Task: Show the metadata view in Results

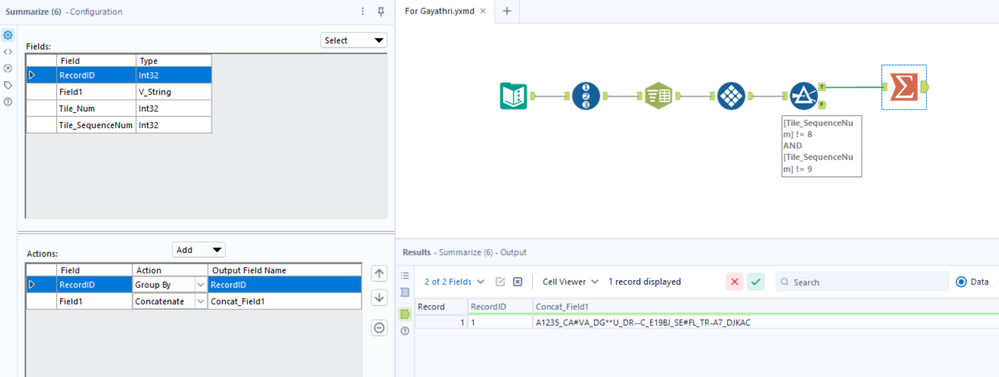Action: (405, 292)
